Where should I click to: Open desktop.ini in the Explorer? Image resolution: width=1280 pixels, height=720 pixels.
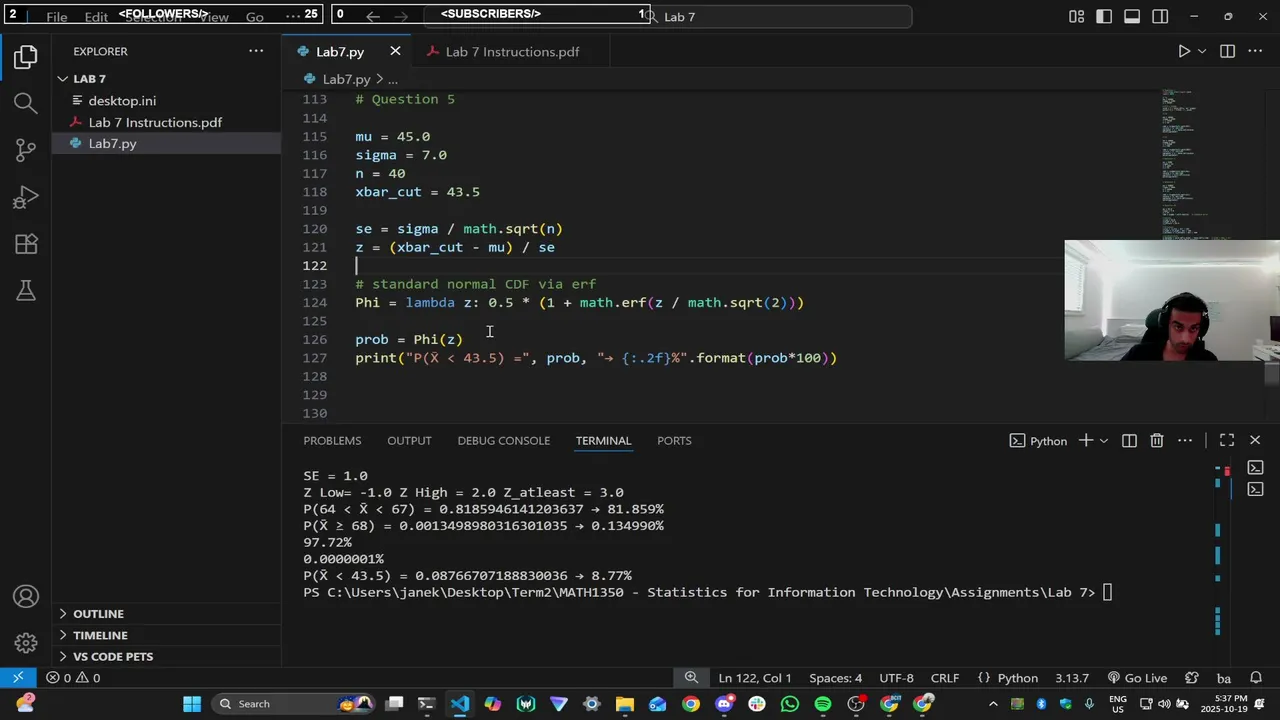(x=122, y=100)
